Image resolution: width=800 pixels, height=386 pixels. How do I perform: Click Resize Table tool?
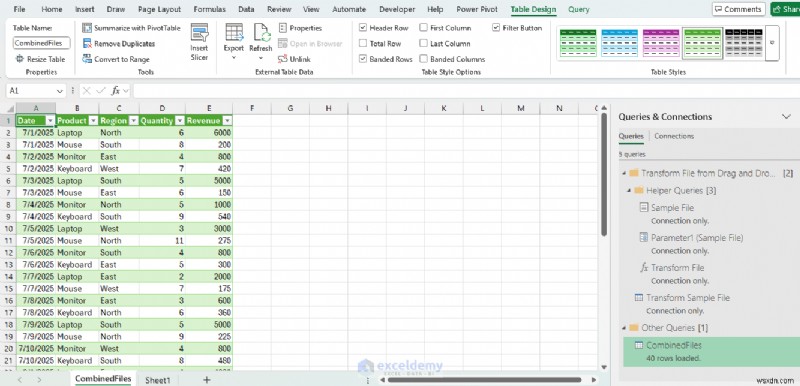(x=40, y=59)
